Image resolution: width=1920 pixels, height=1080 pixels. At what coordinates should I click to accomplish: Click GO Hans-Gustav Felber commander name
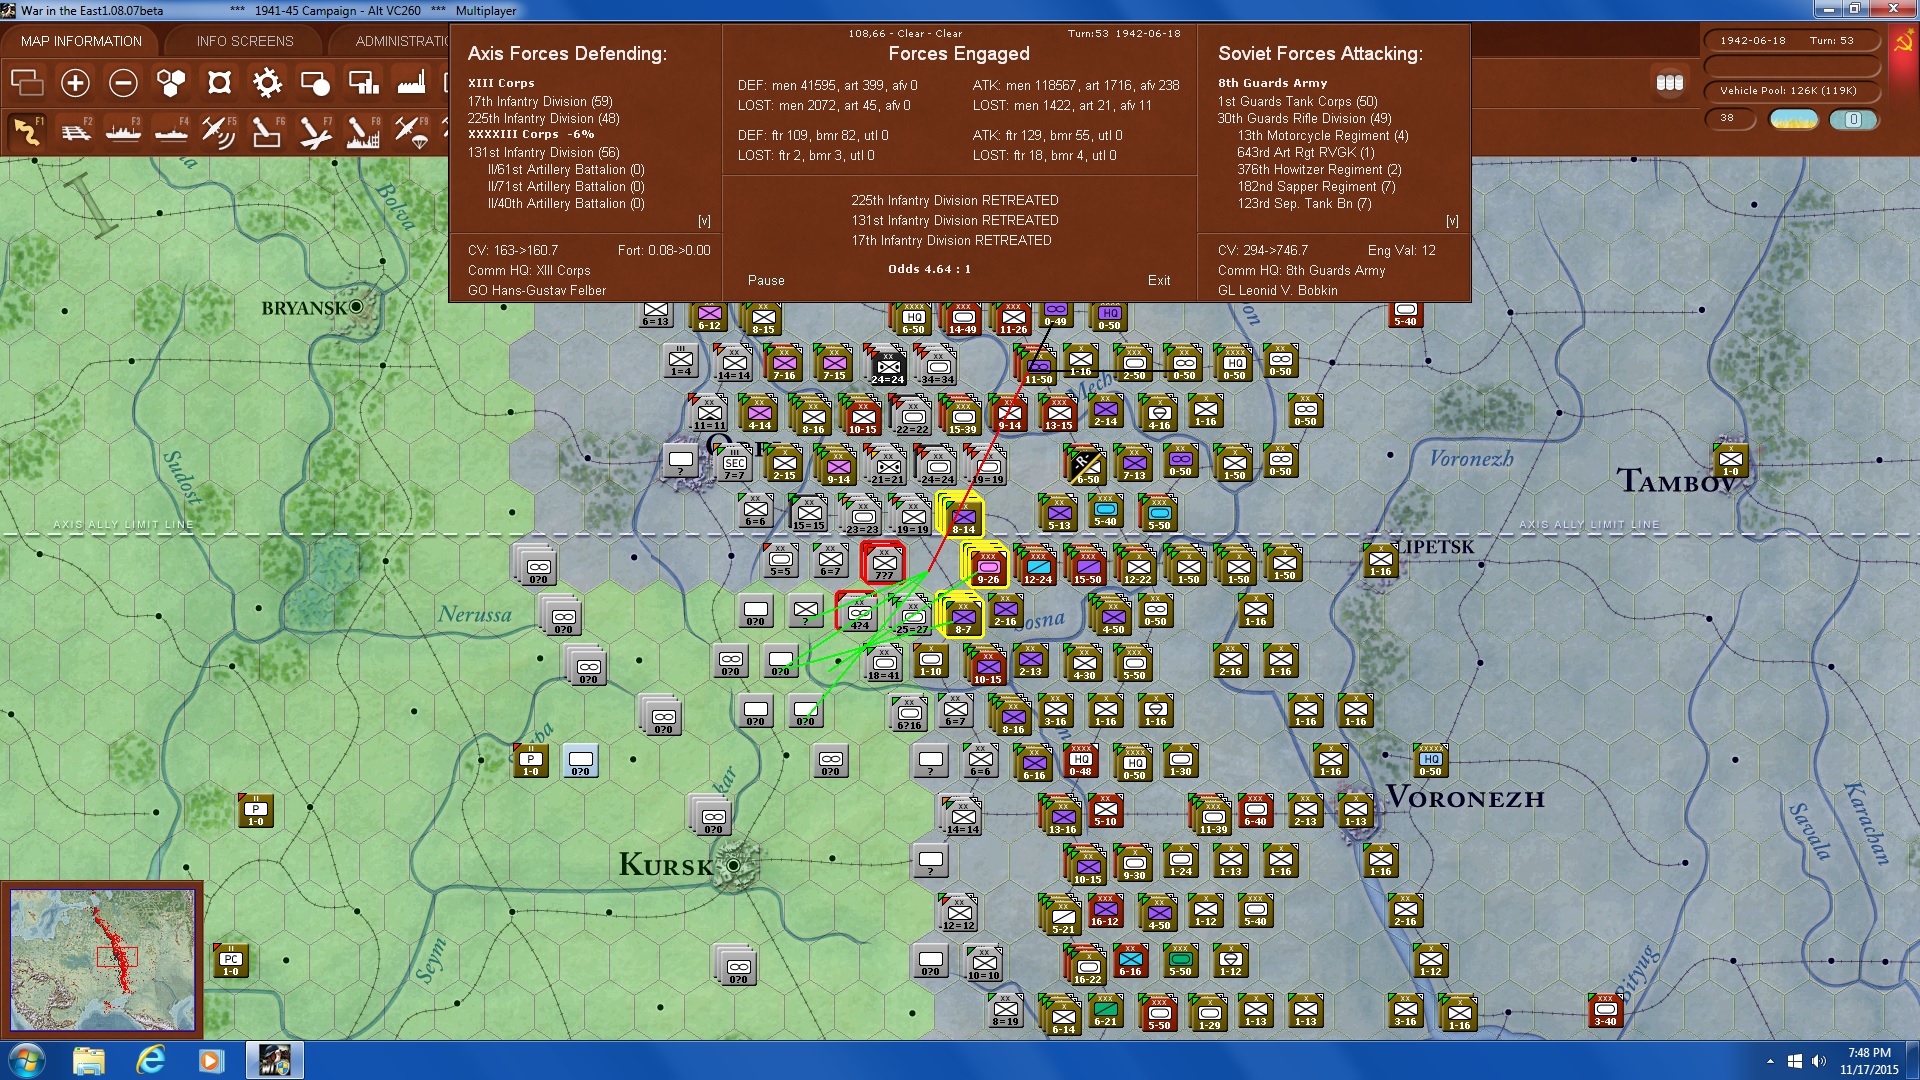click(537, 291)
